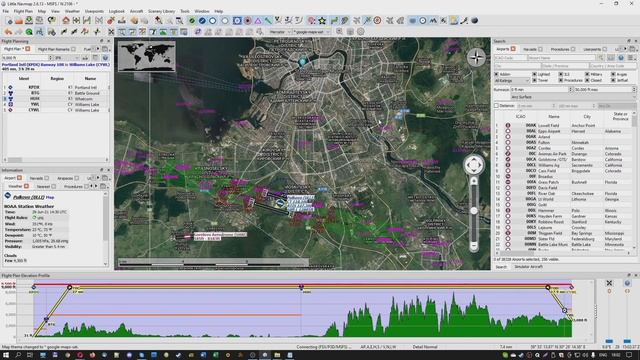
Task: Click the compass rose on the map
Action: point(476,58)
